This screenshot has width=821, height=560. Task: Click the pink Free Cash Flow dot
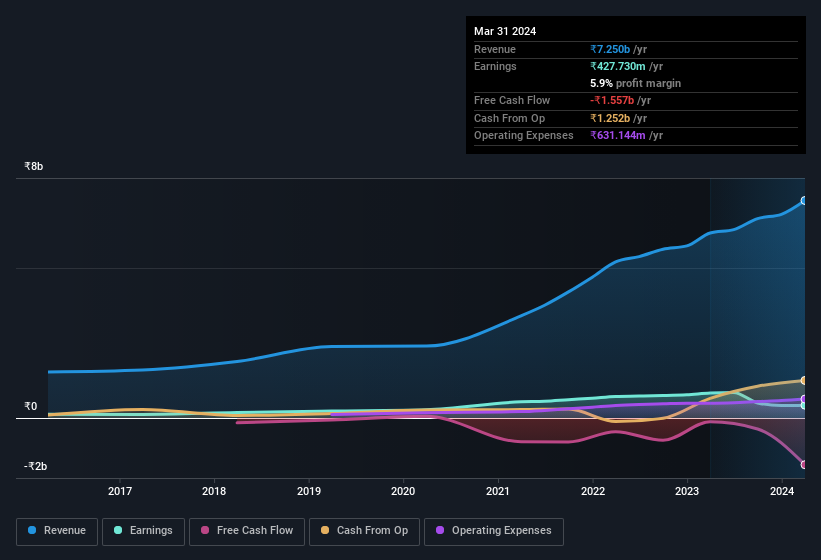pos(205,531)
